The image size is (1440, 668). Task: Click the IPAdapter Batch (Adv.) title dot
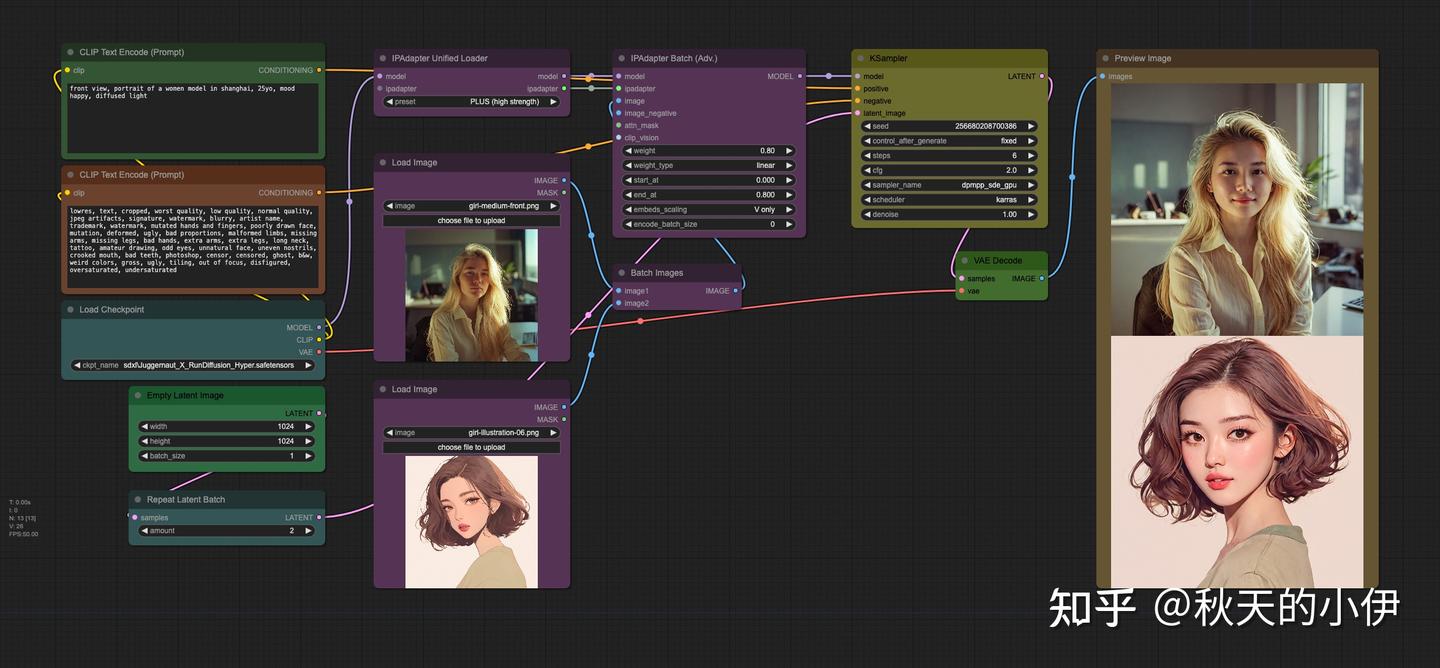coord(621,59)
